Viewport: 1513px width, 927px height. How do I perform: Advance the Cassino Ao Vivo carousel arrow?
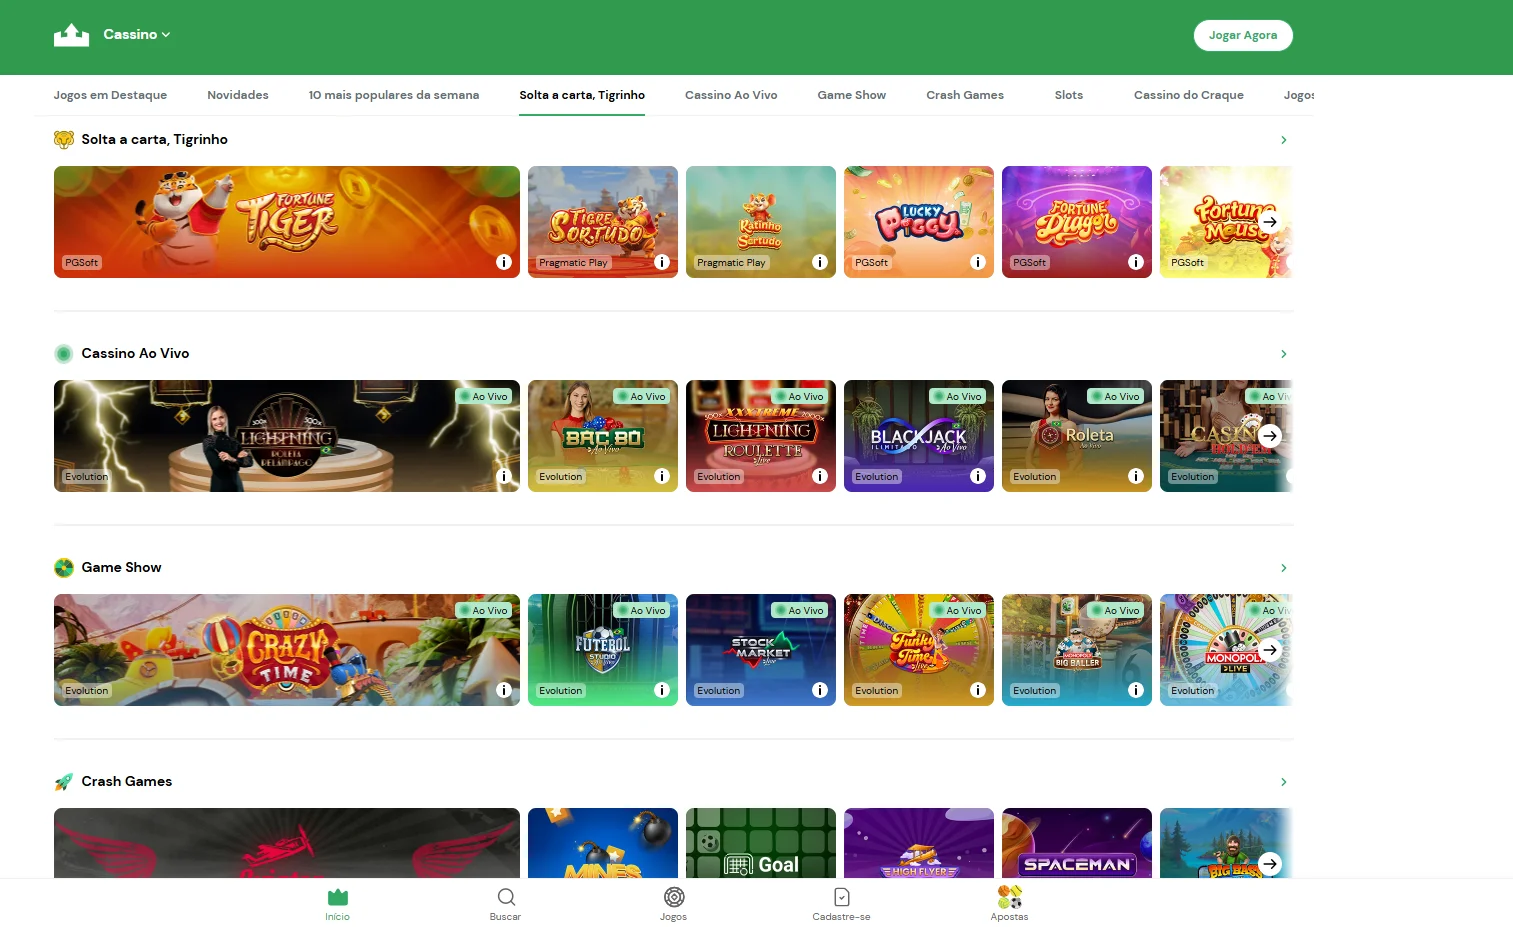click(1270, 436)
